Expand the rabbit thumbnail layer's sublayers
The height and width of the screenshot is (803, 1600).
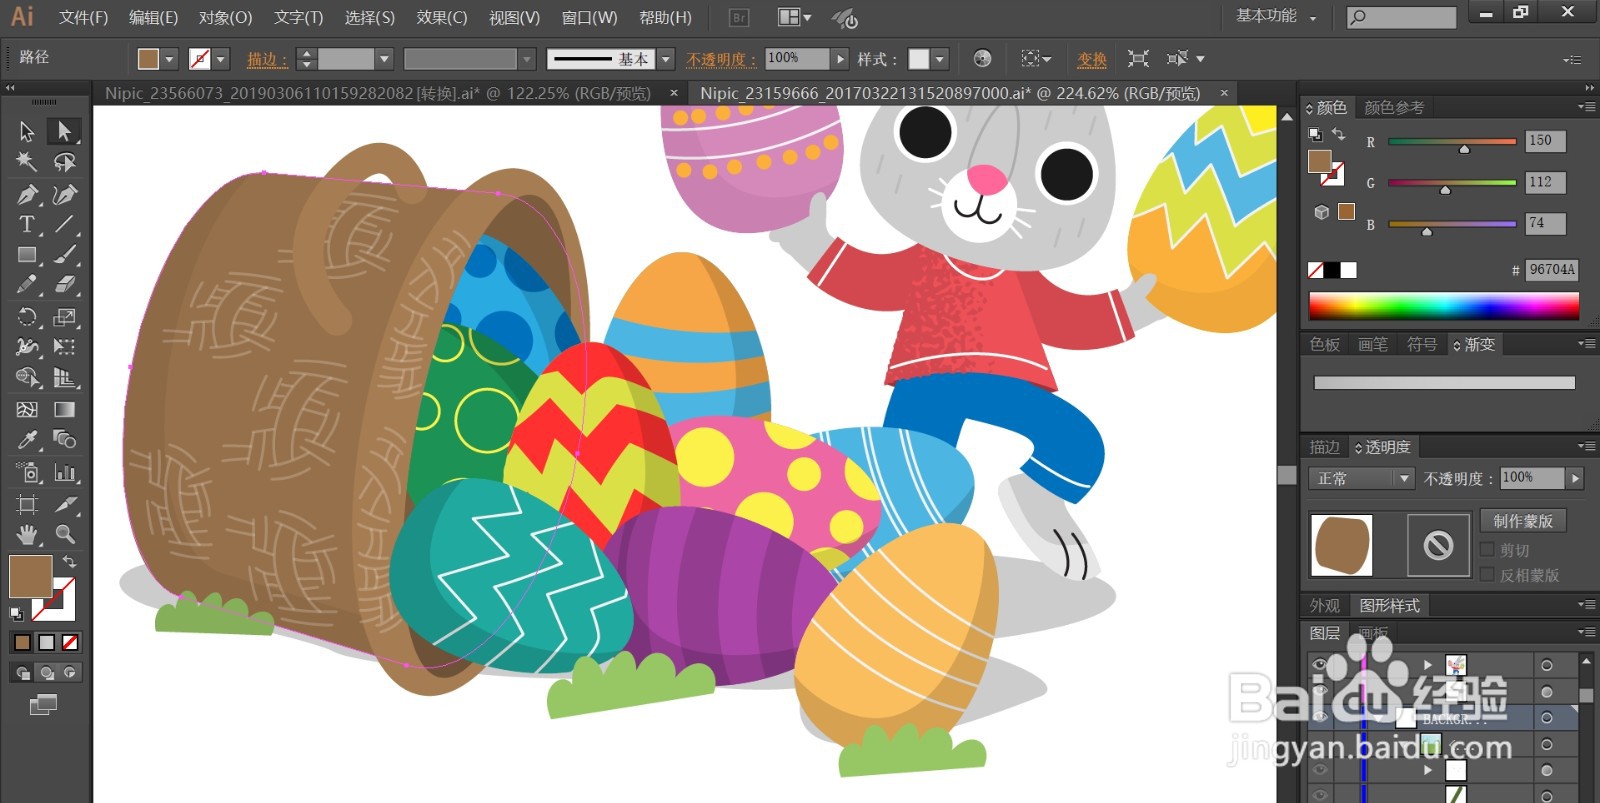(x=1428, y=665)
